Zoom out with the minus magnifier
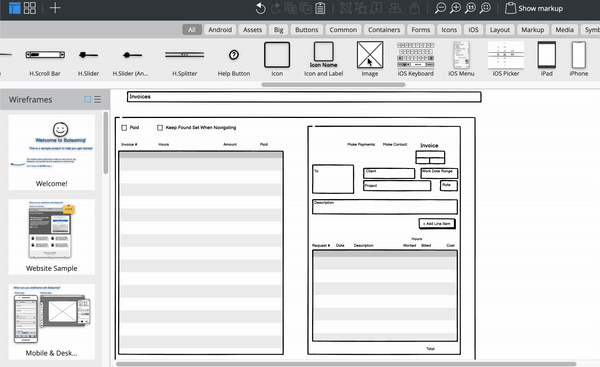This screenshot has height=367, width=600. (x=440, y=8)
